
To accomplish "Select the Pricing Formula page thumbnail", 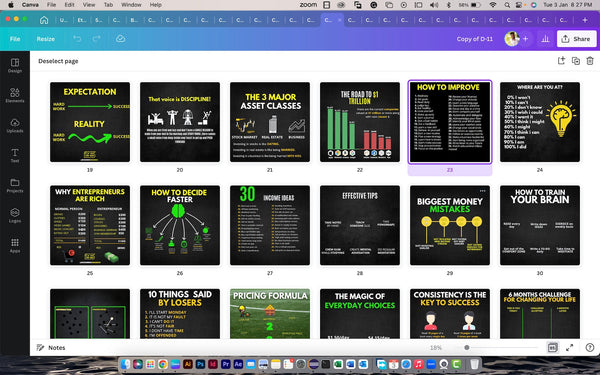I will coord(270,313).
